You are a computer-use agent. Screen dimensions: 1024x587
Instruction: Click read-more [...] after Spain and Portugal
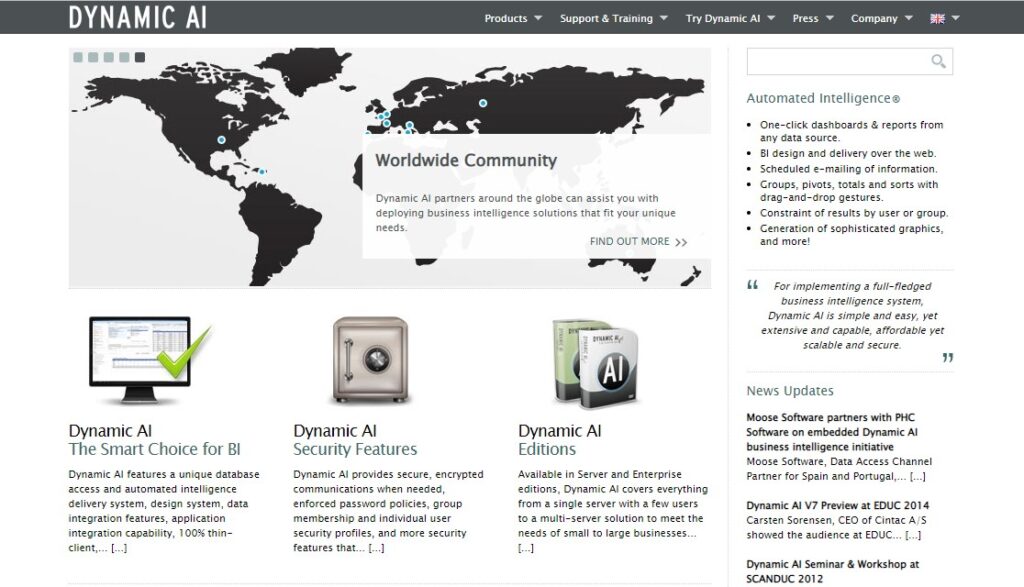coord(918,476)
